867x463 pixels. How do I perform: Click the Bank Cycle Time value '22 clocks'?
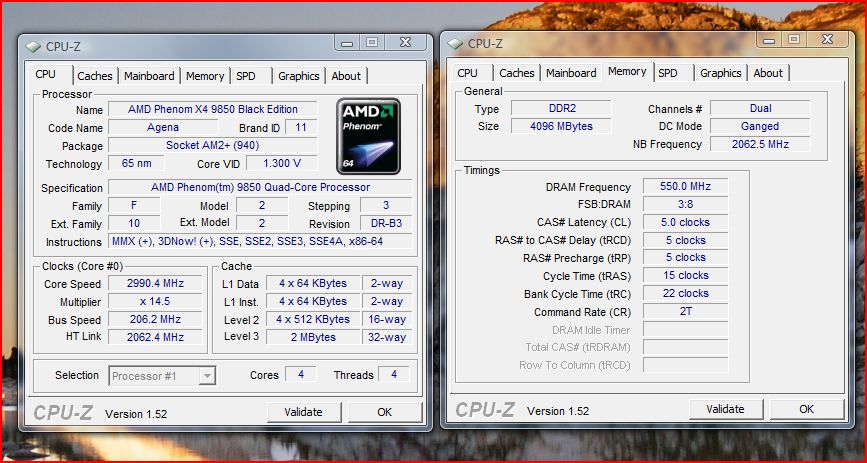click(x=686, y=294)
